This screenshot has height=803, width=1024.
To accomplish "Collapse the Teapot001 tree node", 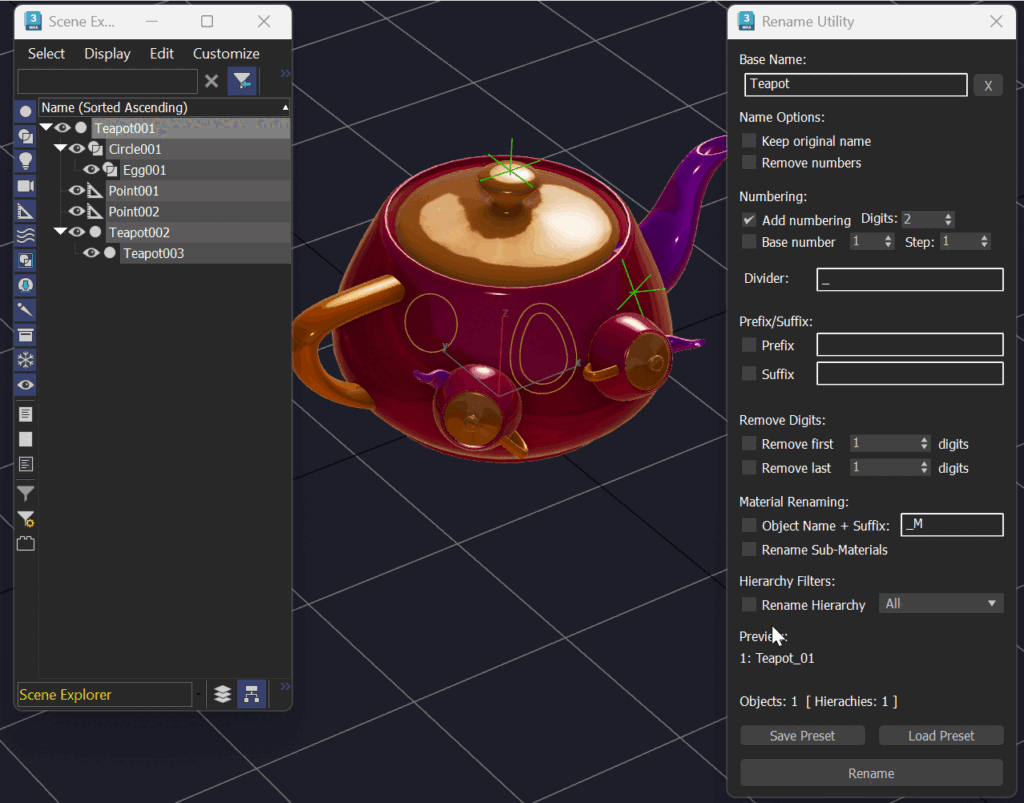I will (x=46, y=127).
